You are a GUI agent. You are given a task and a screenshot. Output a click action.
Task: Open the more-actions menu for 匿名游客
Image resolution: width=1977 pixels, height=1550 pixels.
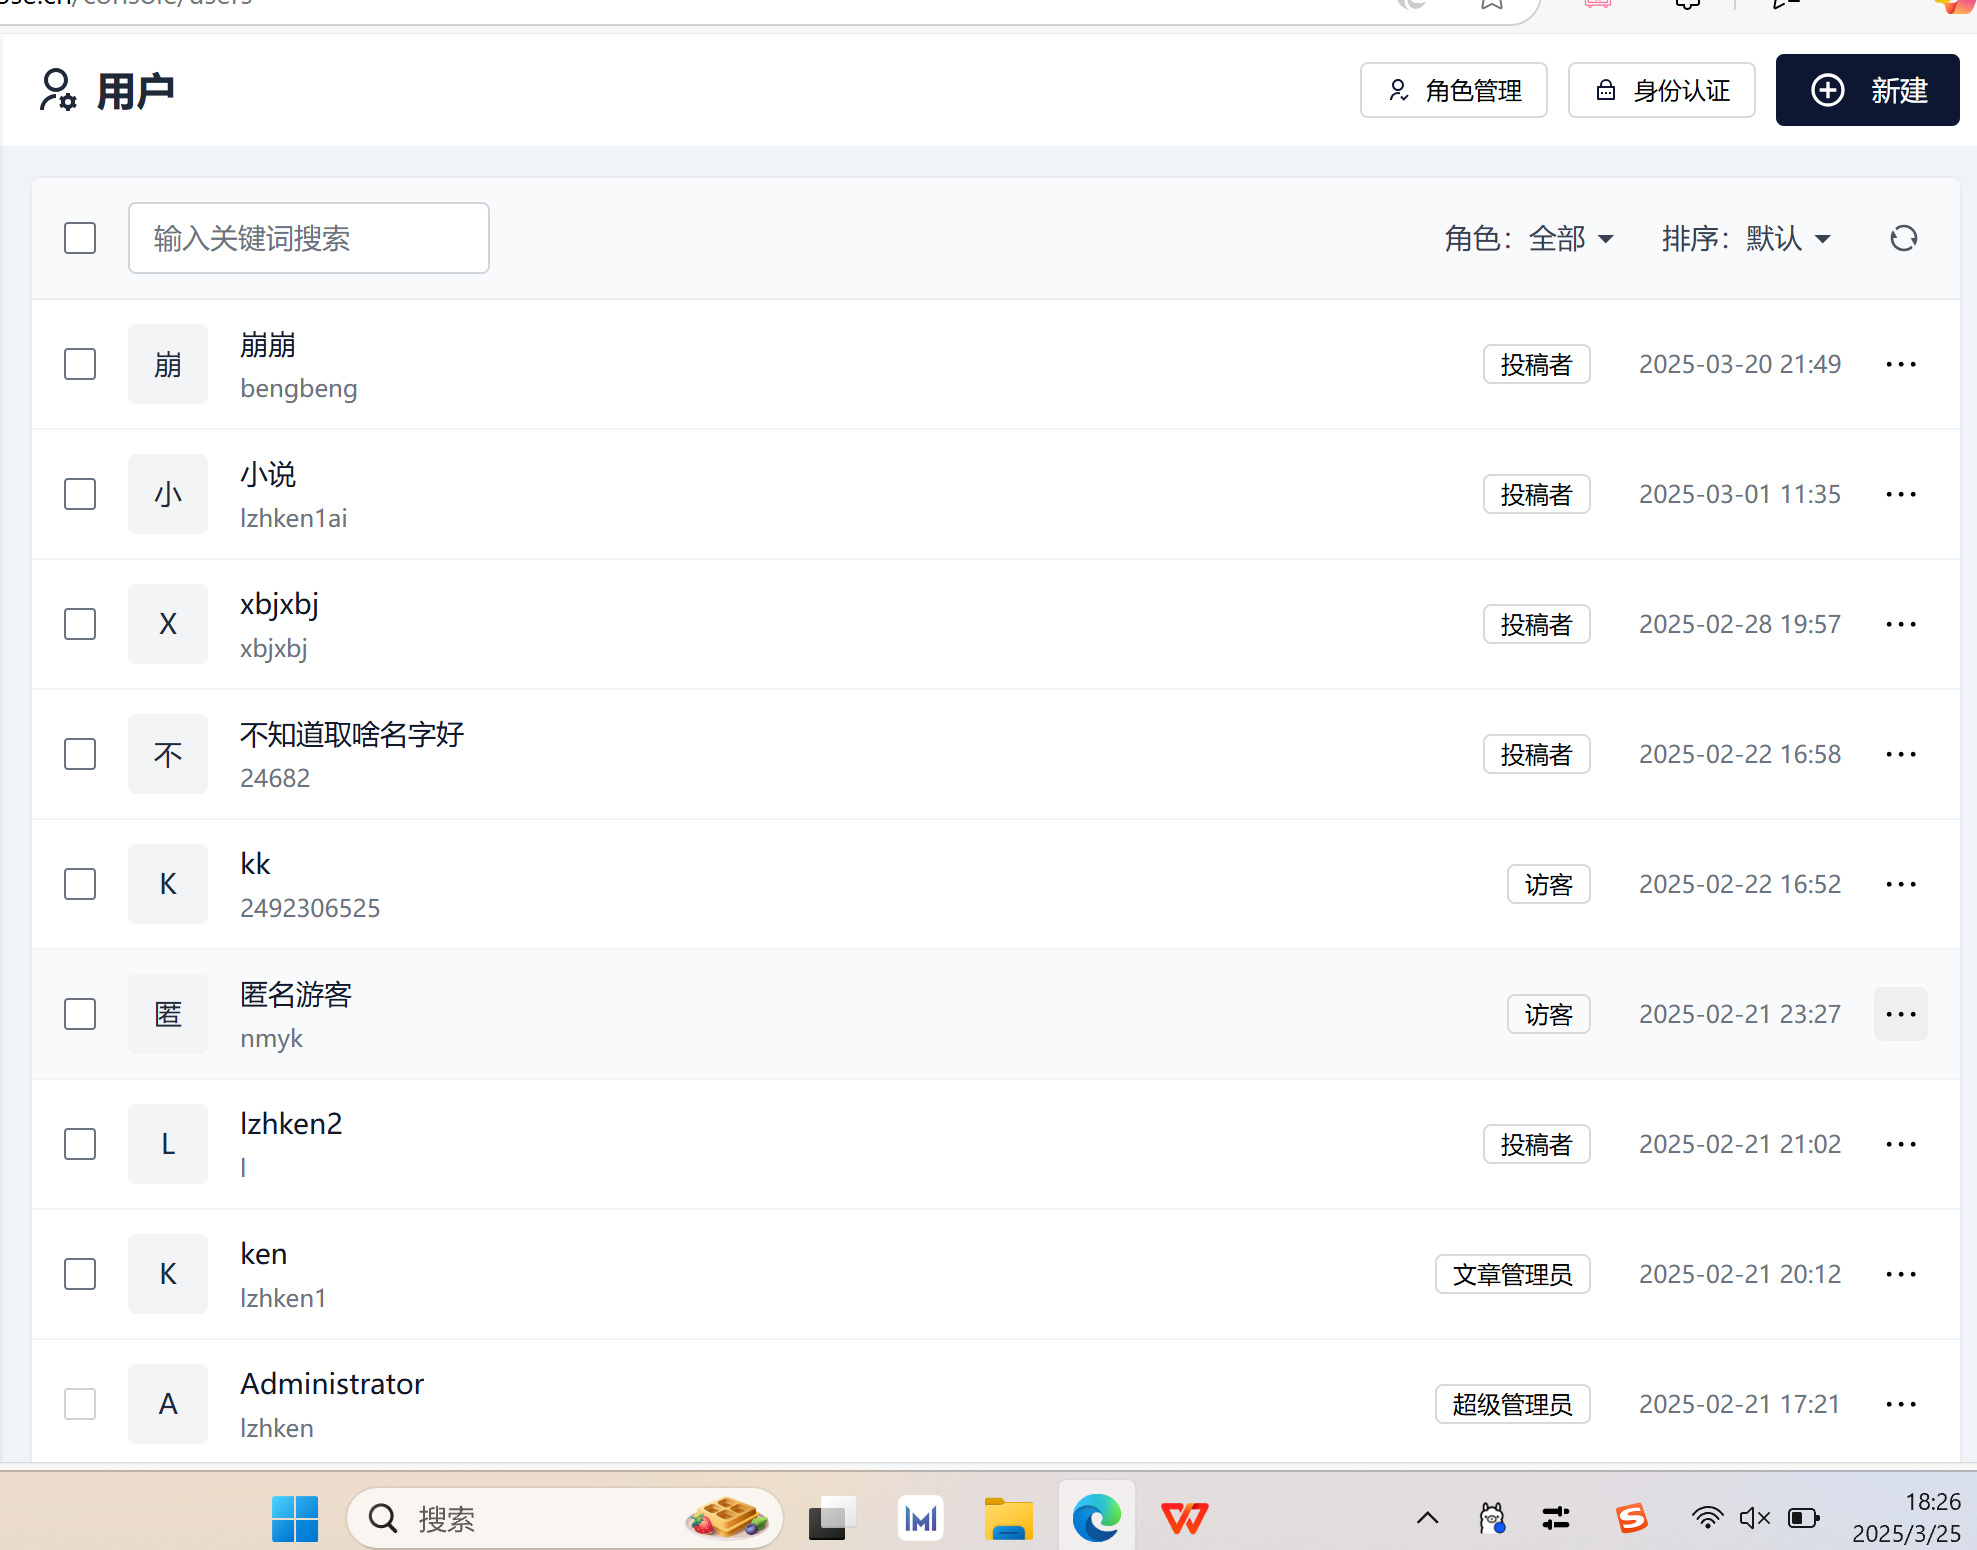pyautogui.click(x=1900, y=1014)
